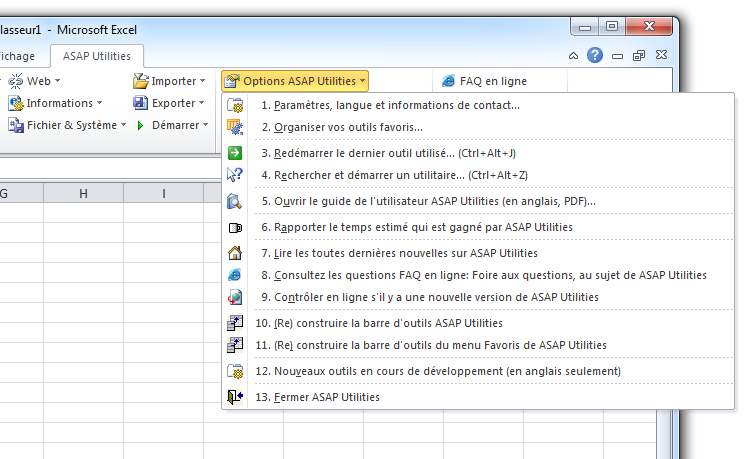Viewport: 750px width, 459px height.
Task: Open the Fichier & Système dropdown
Action: (123, 125)
